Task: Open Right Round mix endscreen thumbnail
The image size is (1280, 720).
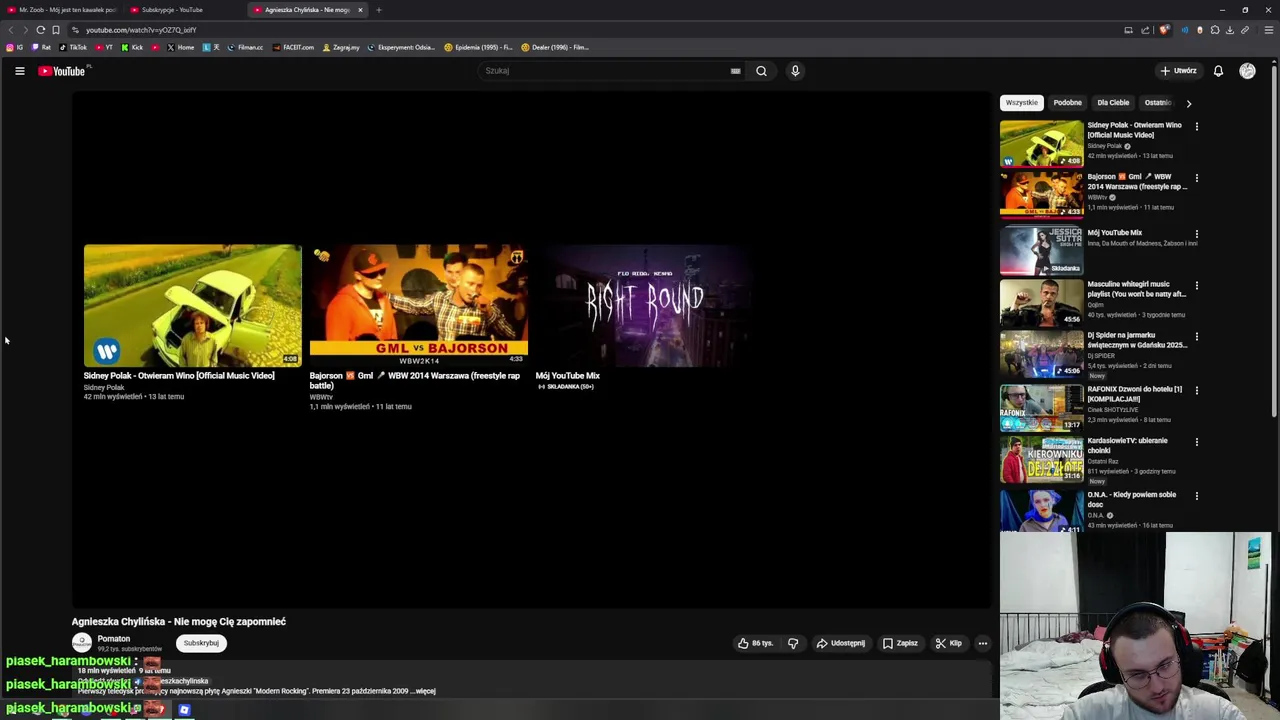Action: [x=644, y=306]
